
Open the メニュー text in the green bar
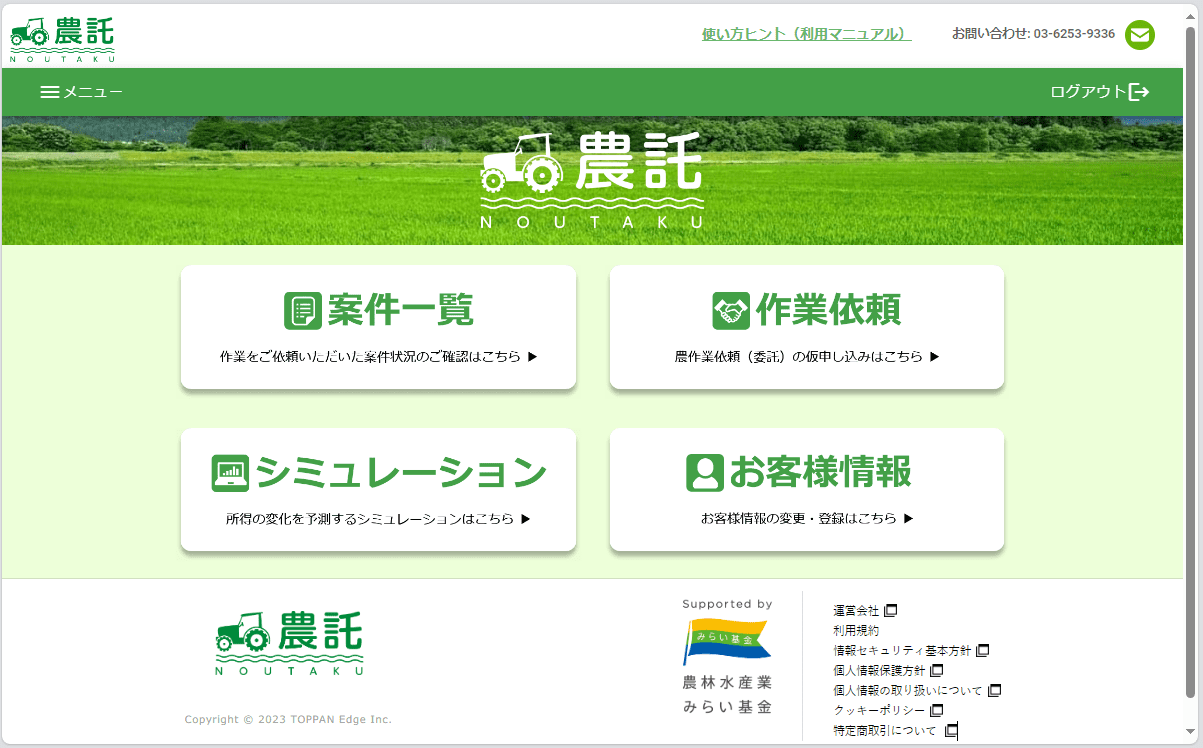[x=93, y=92]
